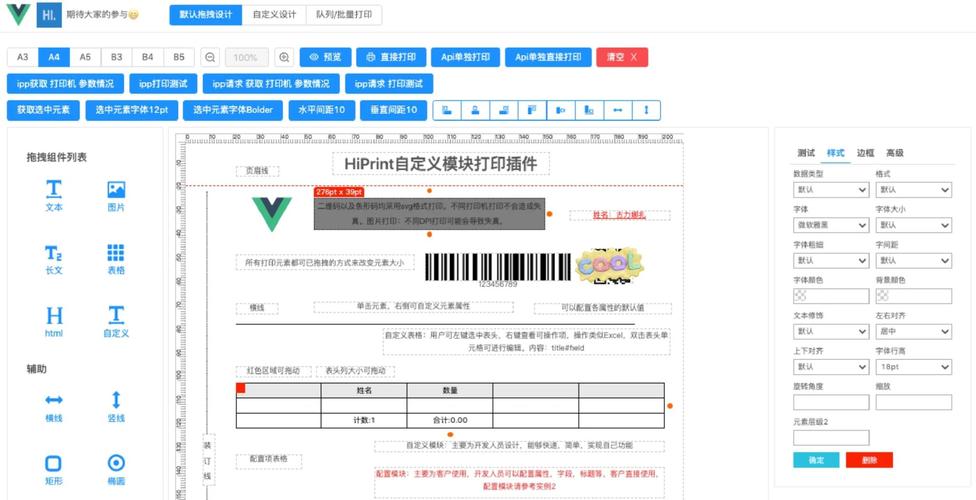
Task: Open the 上下对齐 dropdown
Action: pos(831,367)
